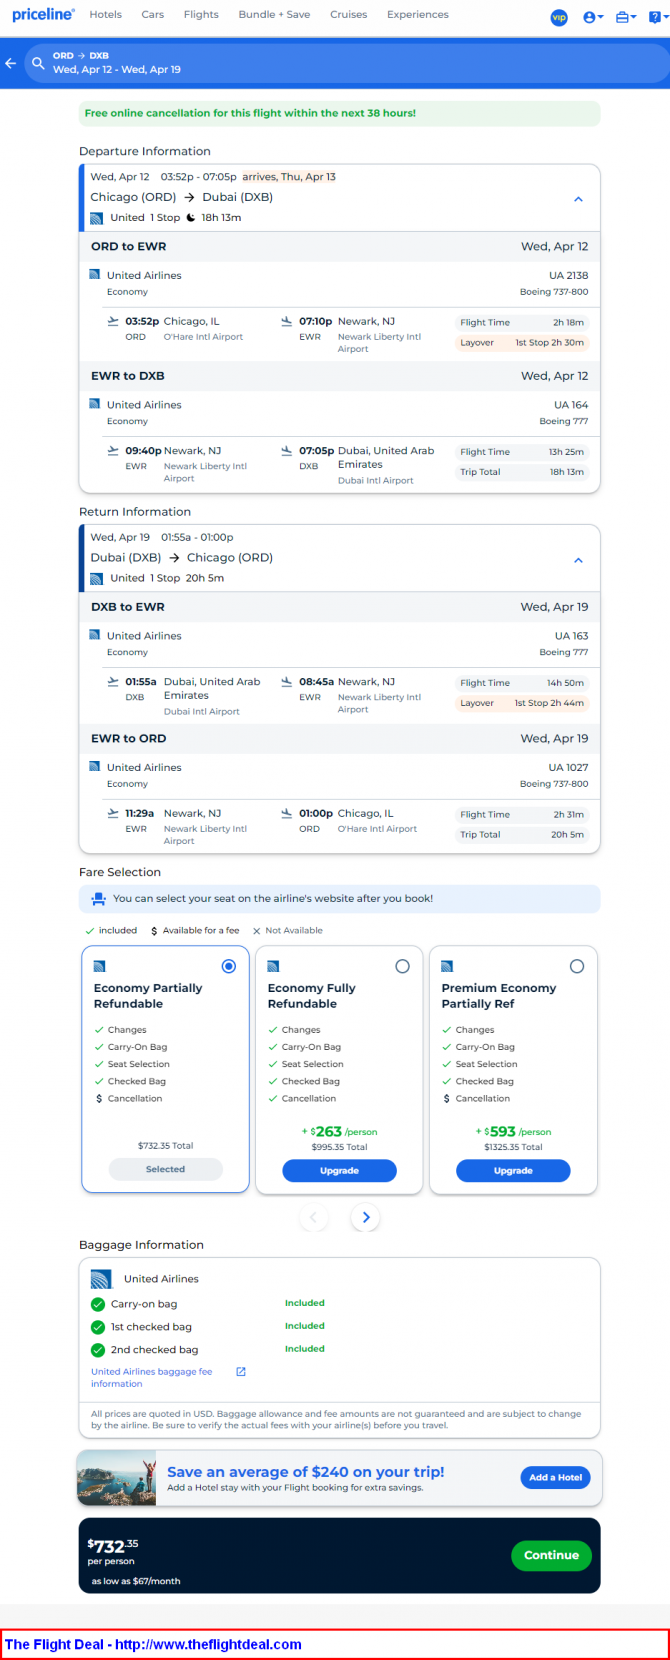This screenshot has height=1660, width=670.
Task: Open United Airlines baggage fee information link
Action: coord(152,1378)
